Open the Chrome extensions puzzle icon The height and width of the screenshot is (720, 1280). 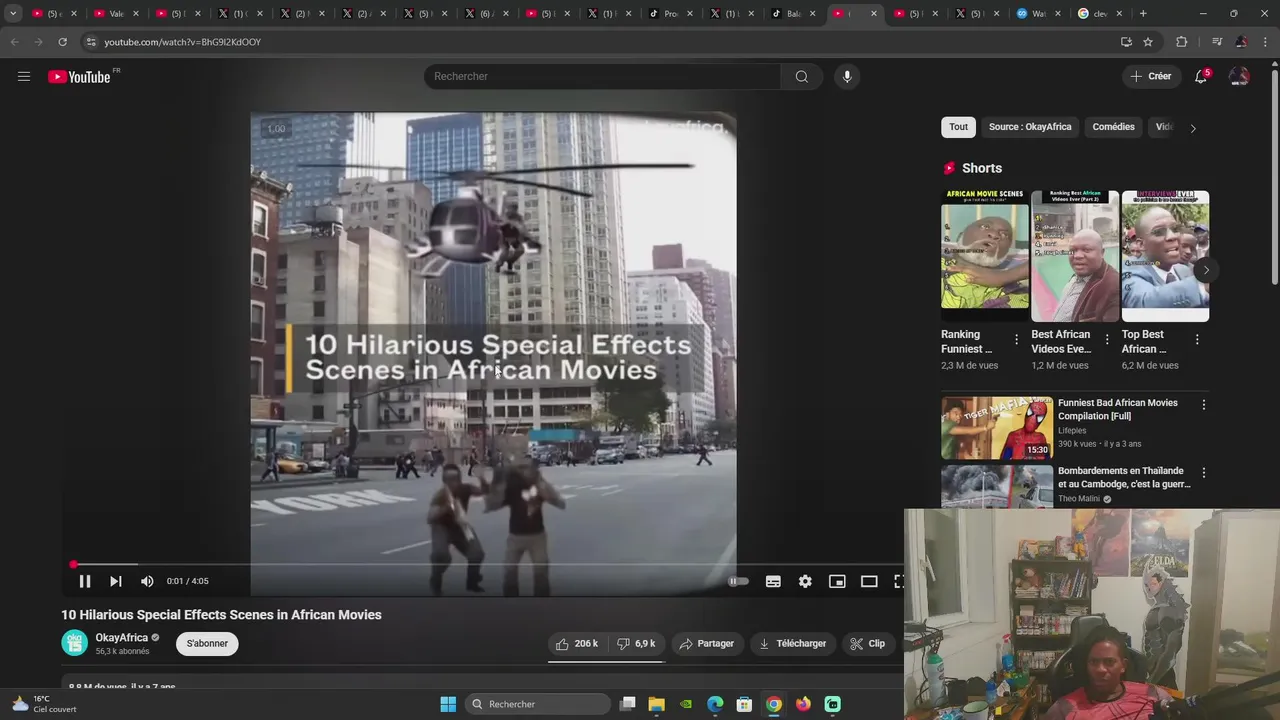point(1181,42)
